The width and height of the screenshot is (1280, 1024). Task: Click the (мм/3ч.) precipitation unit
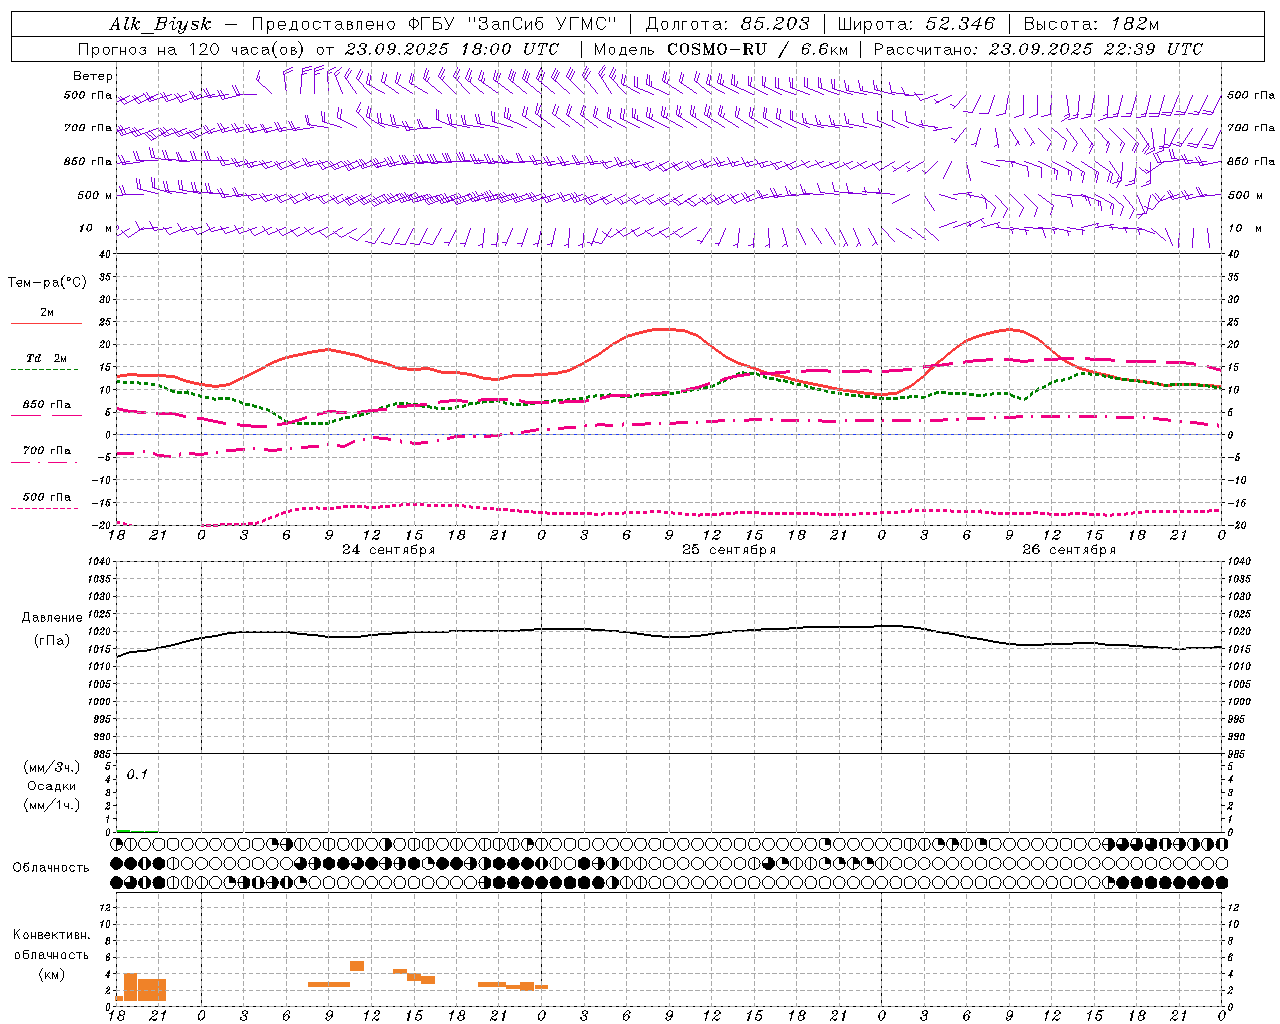(52, 768)
